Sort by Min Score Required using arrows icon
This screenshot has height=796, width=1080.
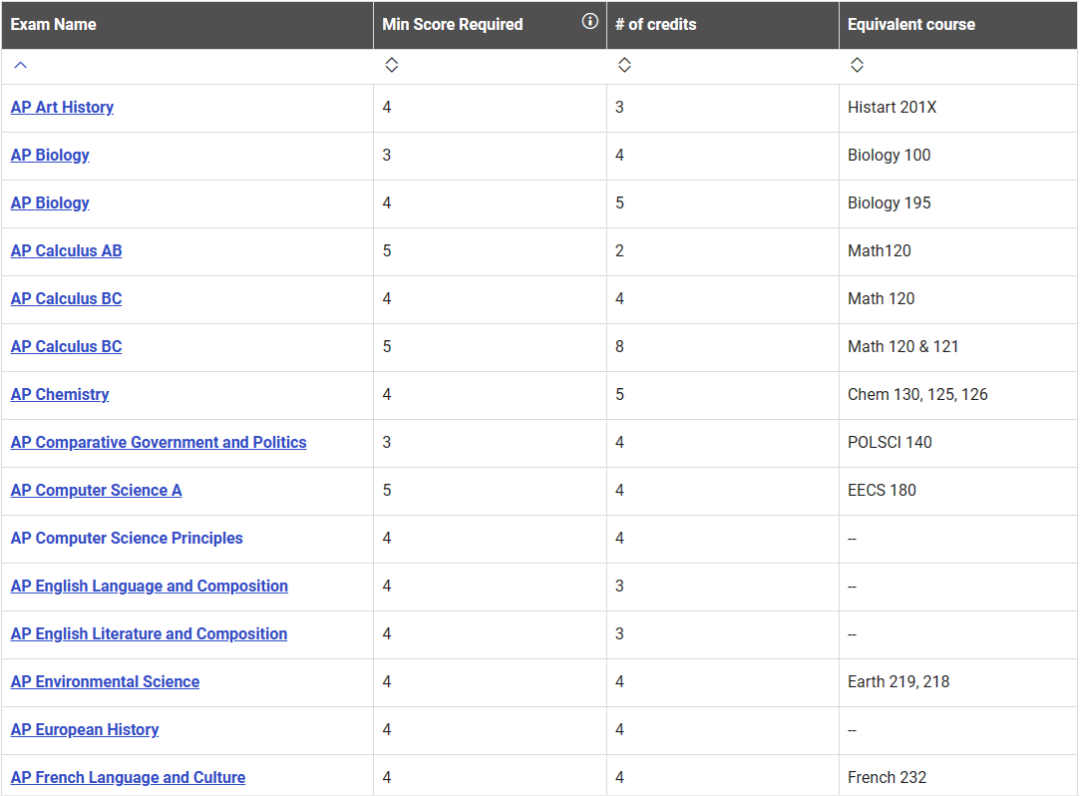(x=391, y=66)
